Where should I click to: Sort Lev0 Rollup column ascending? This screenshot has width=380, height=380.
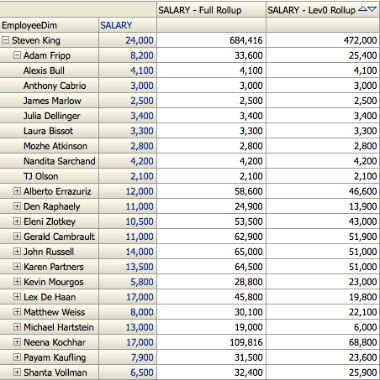[362, 10]
